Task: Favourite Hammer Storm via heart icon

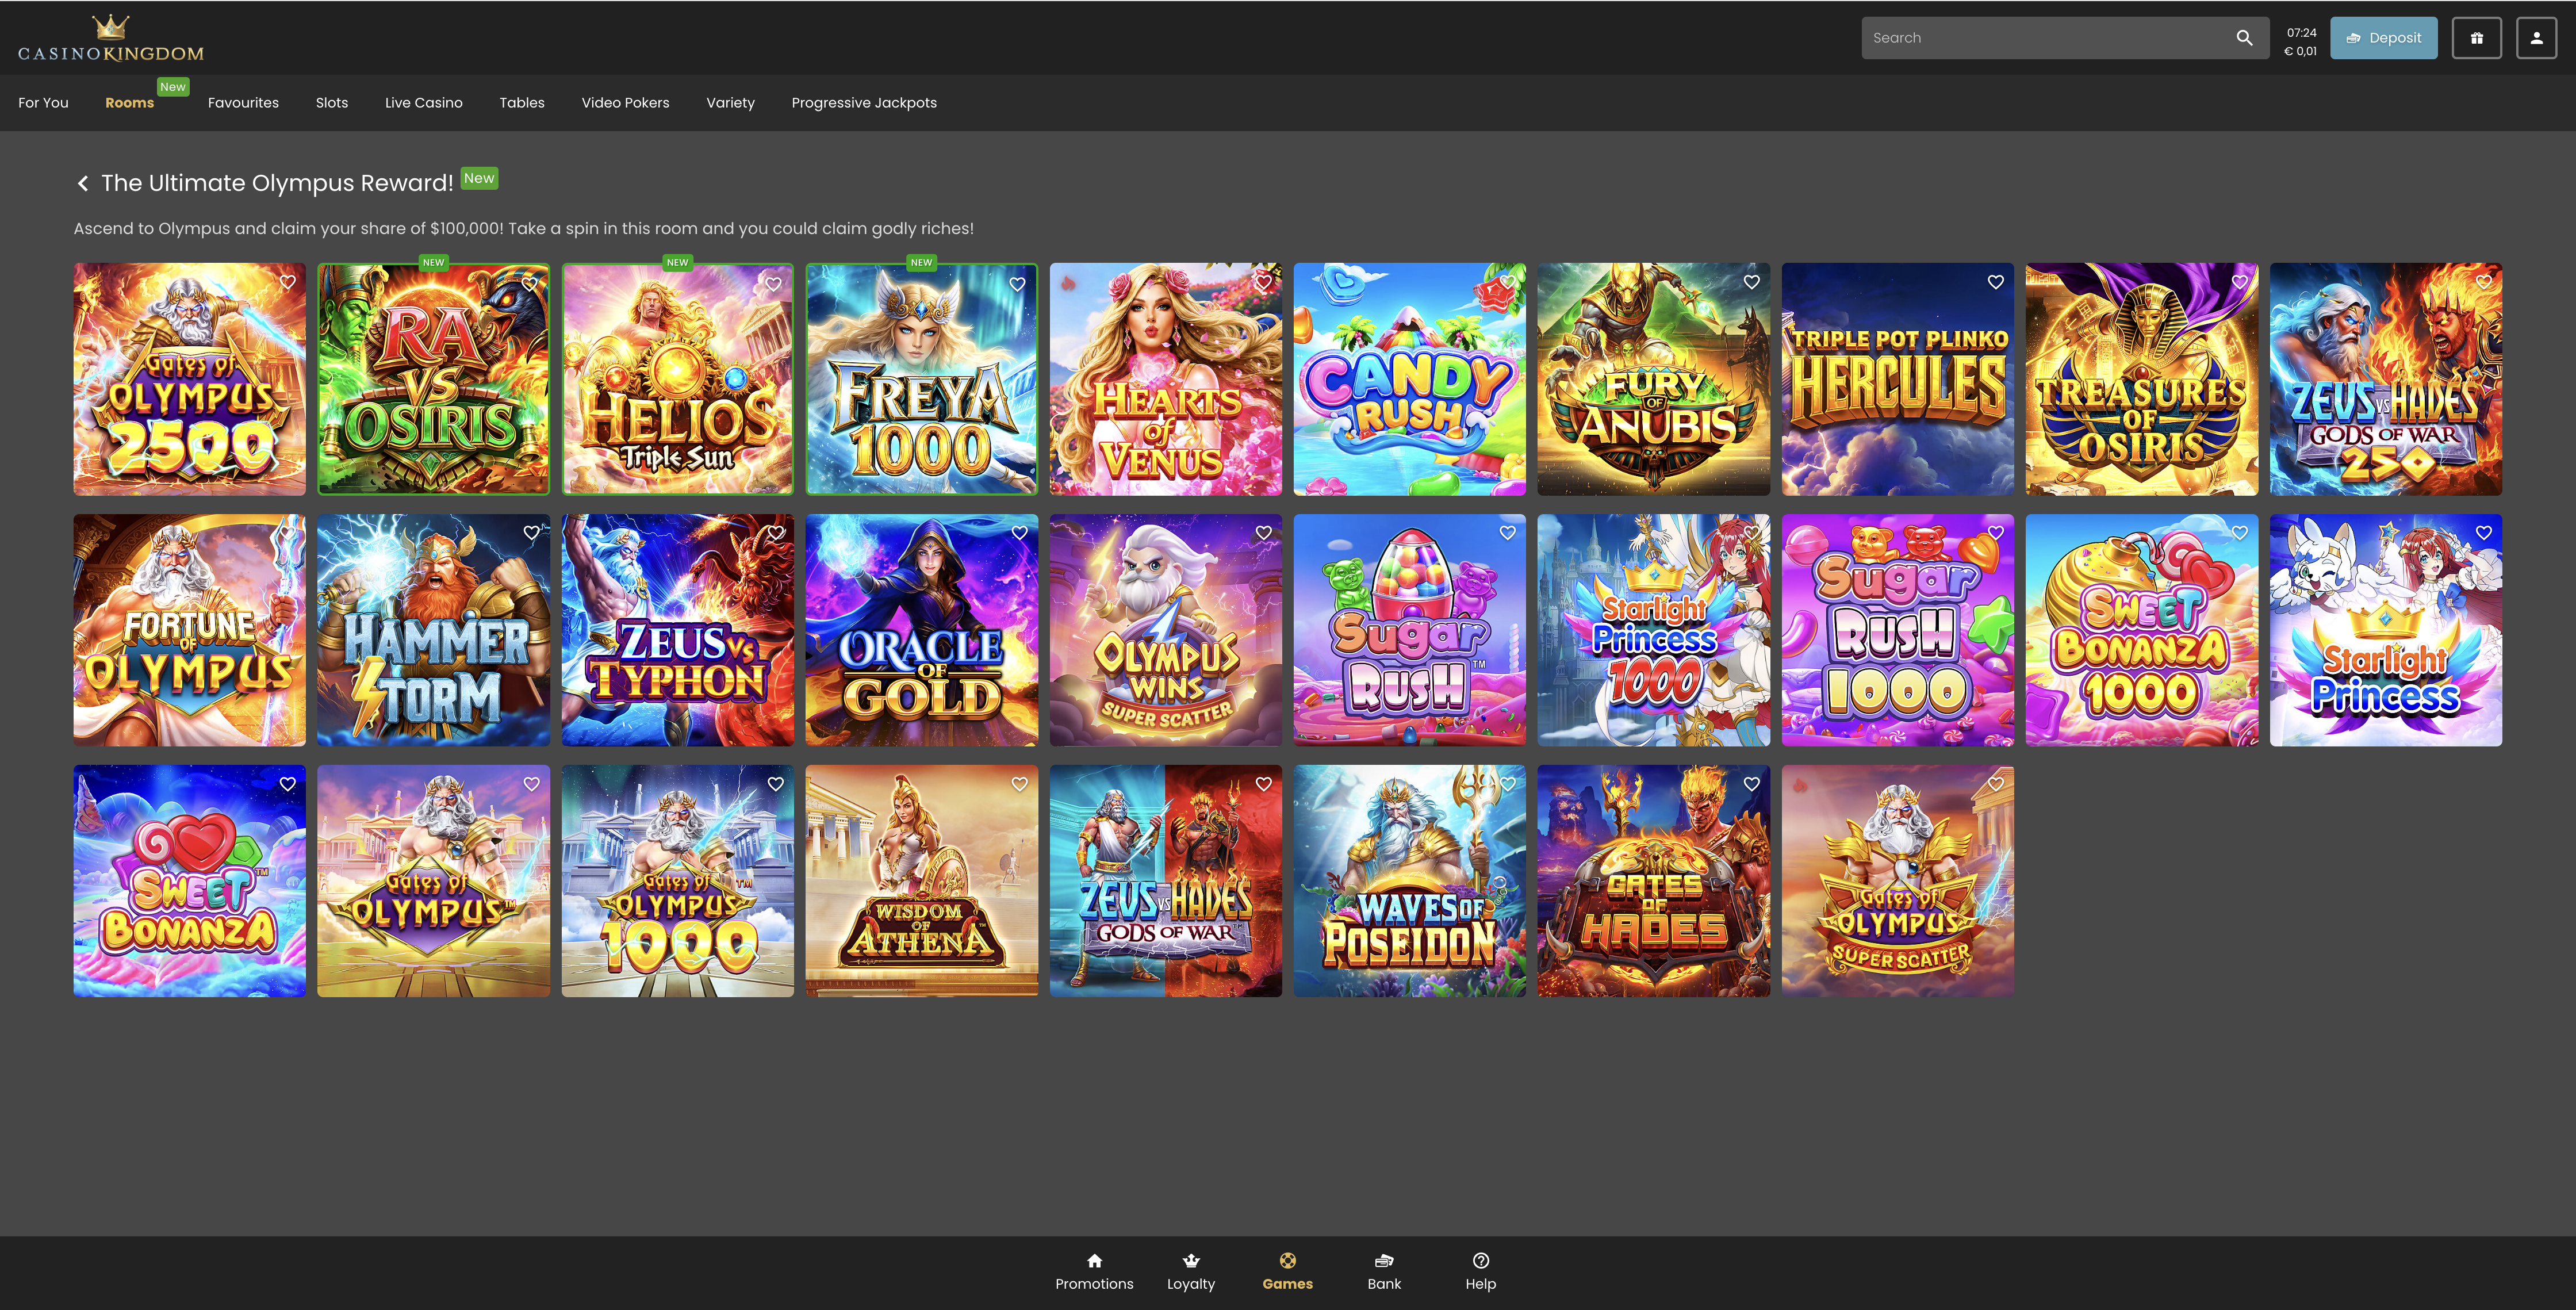Action: coord(531,533)
